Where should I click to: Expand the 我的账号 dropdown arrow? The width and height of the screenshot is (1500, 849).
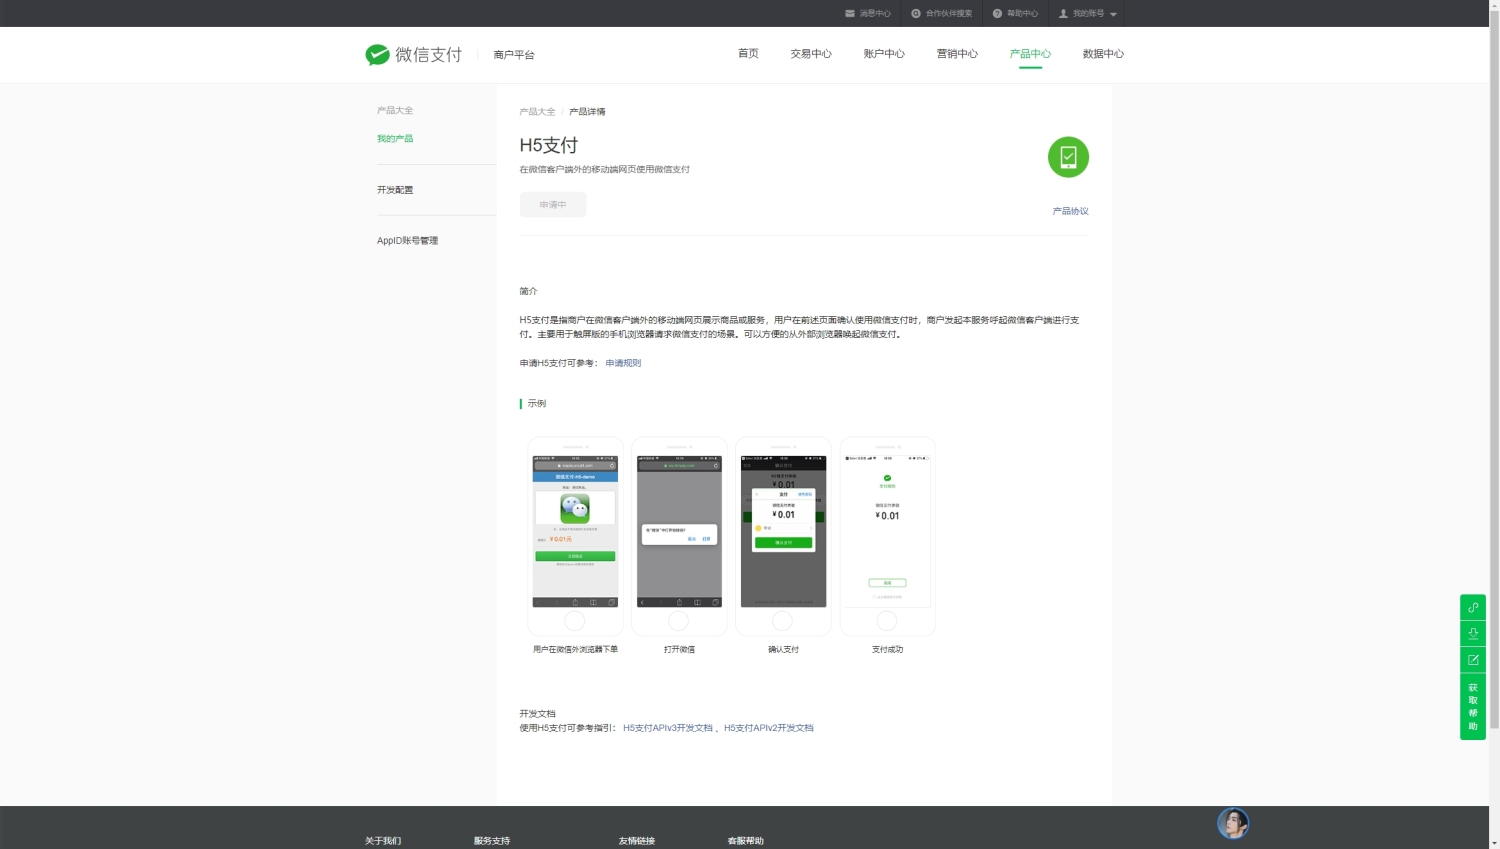[x=1113, y=14]
